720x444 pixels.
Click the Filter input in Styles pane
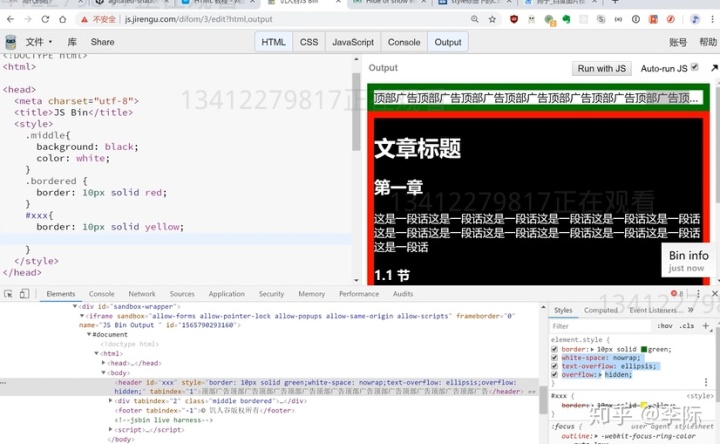pos(601,326)
